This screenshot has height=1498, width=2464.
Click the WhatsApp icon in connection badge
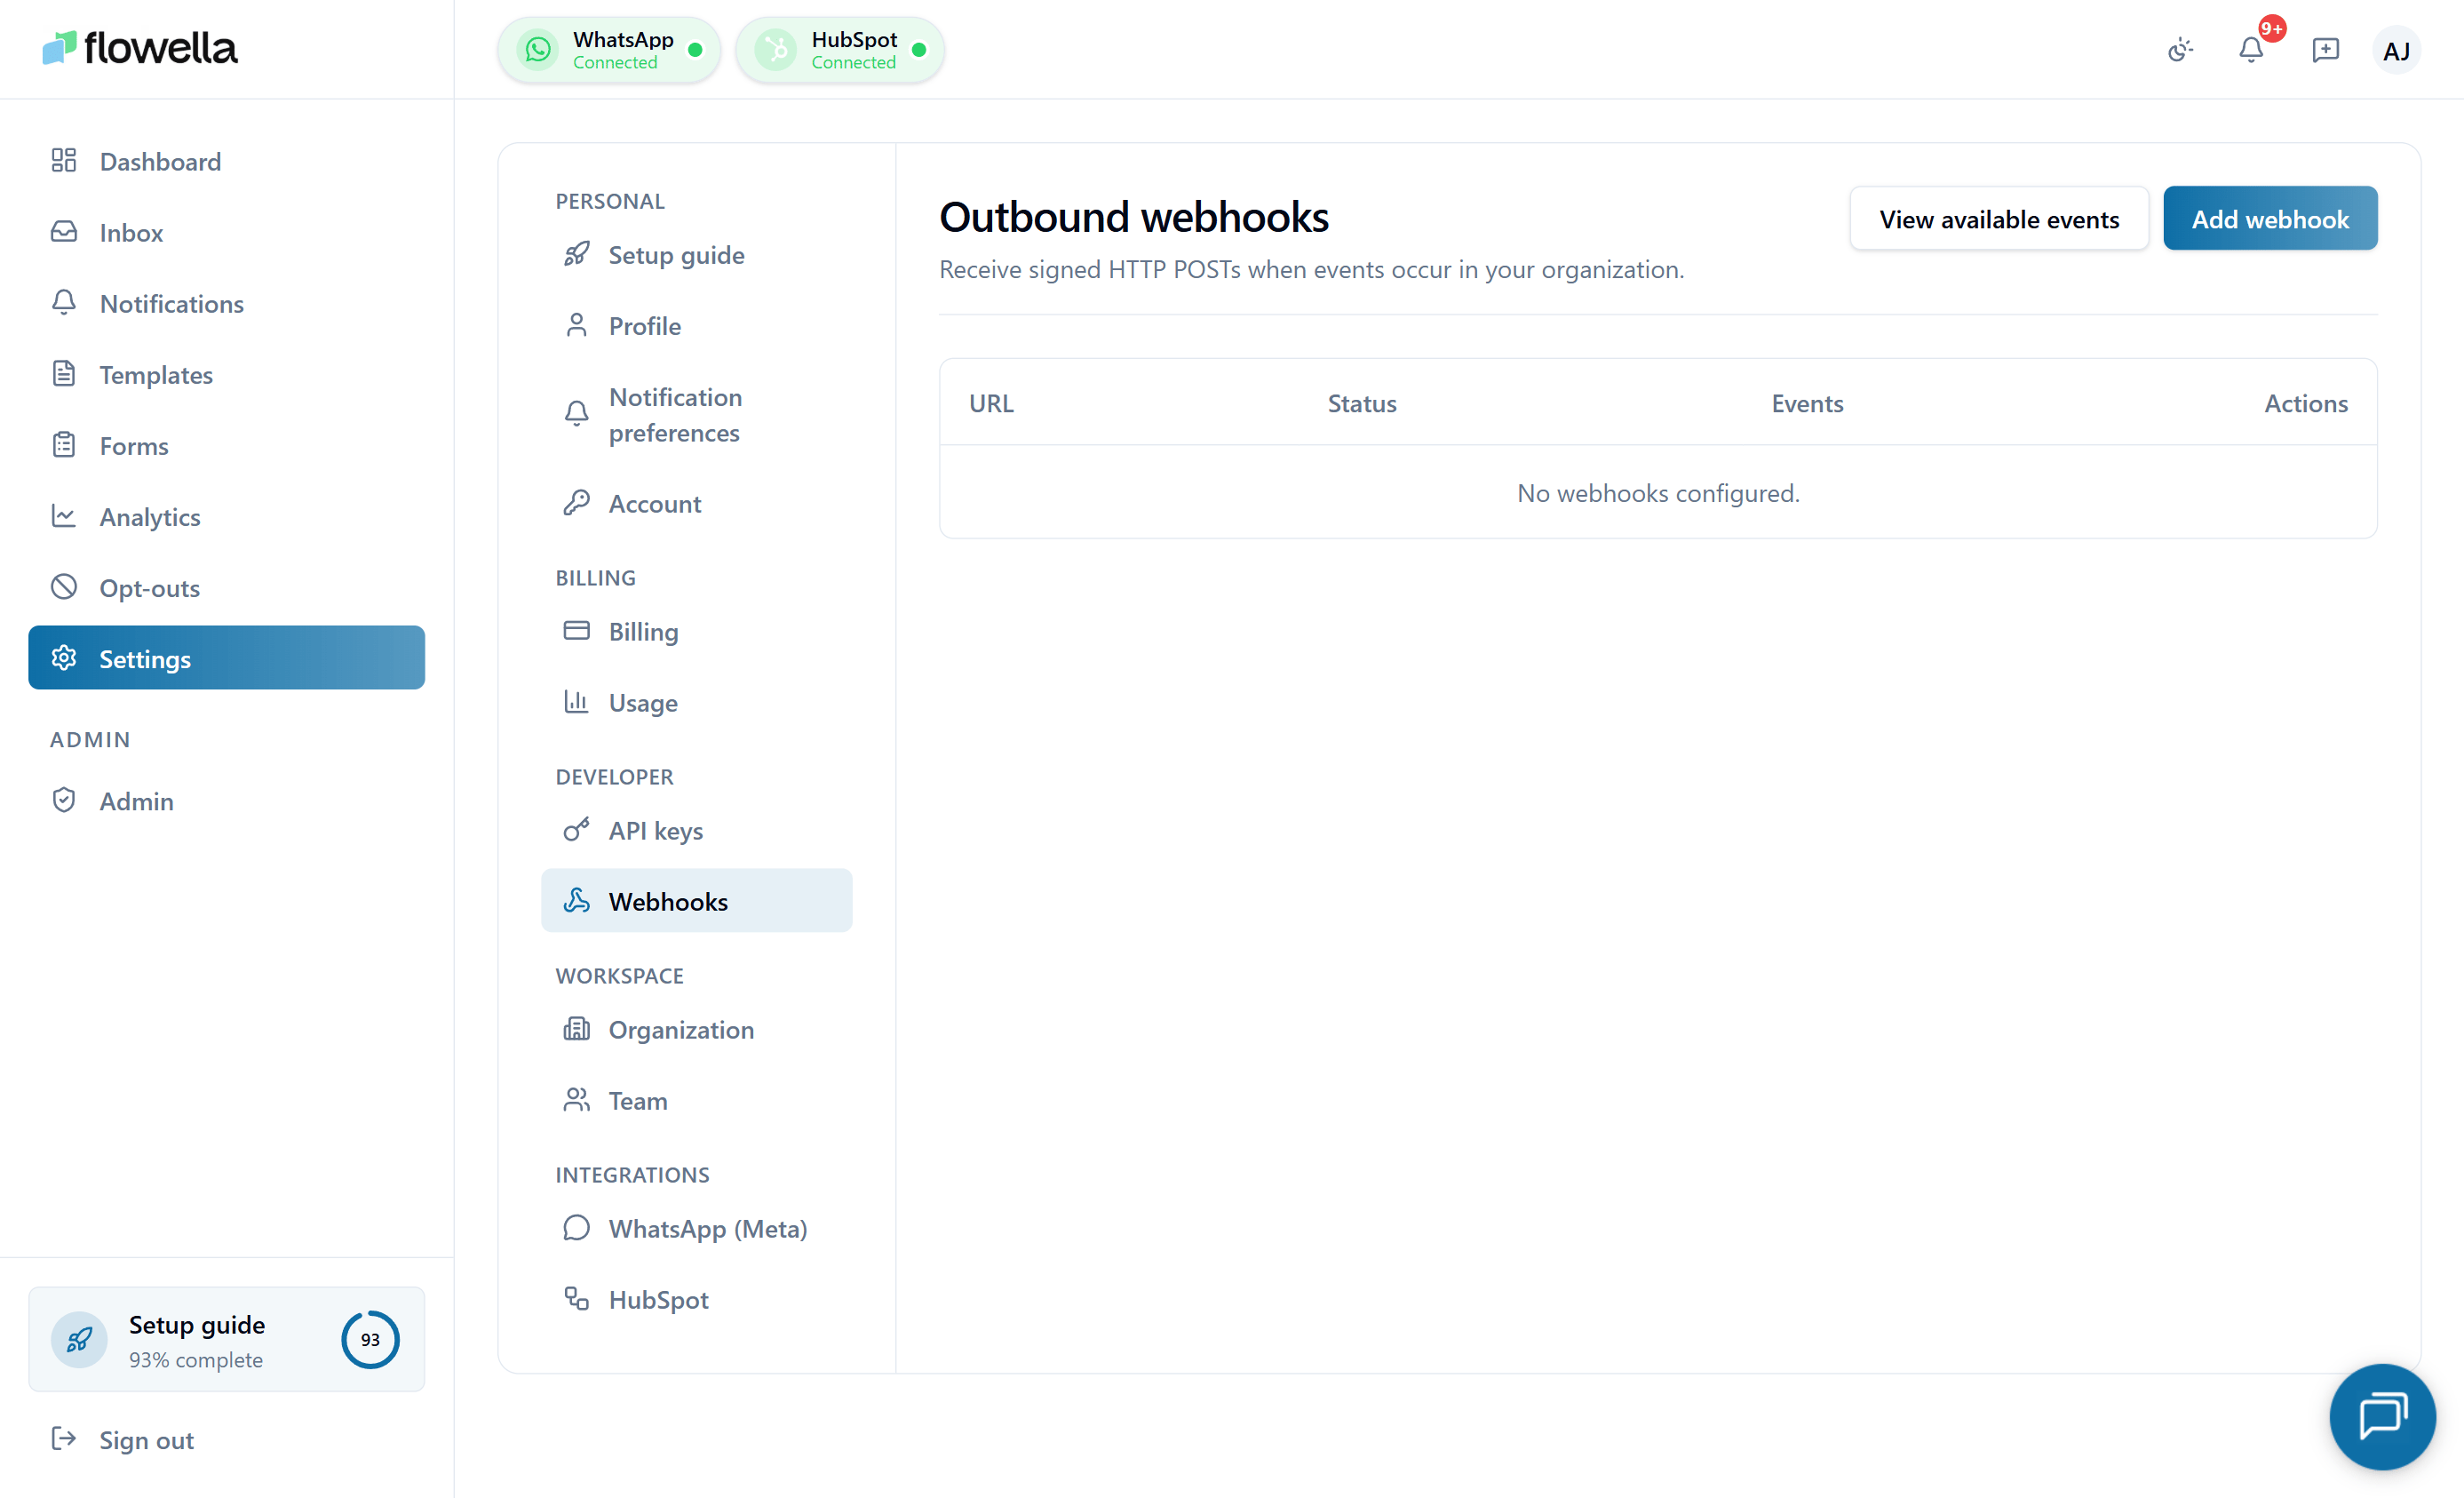[x=538, y=49]
